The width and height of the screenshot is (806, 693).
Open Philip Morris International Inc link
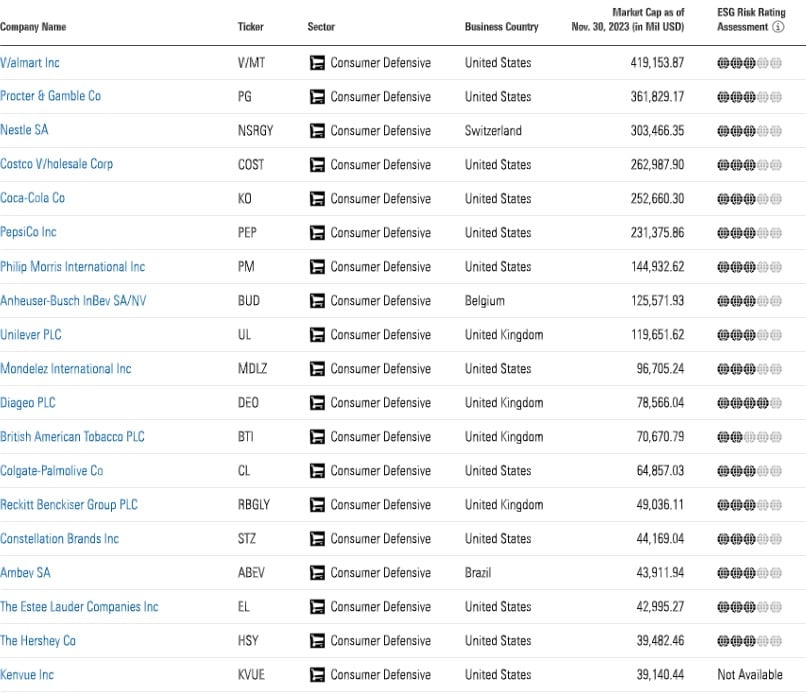coord(72,267)
